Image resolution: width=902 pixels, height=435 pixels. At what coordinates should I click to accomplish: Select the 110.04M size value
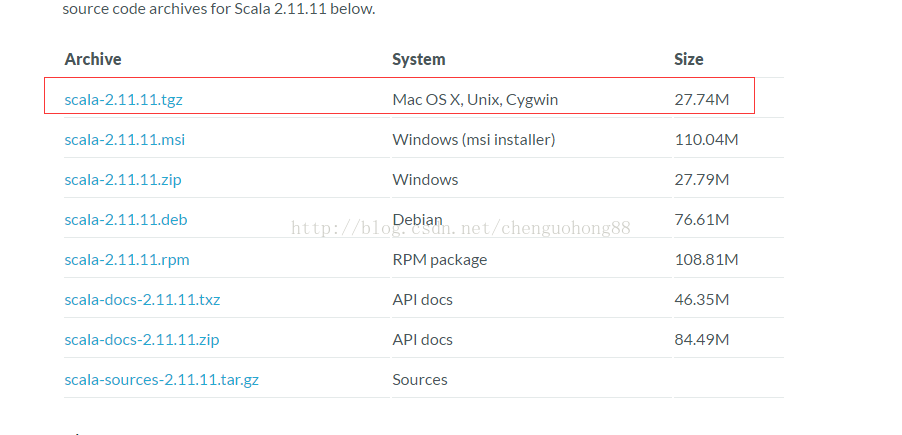(706, 140)
